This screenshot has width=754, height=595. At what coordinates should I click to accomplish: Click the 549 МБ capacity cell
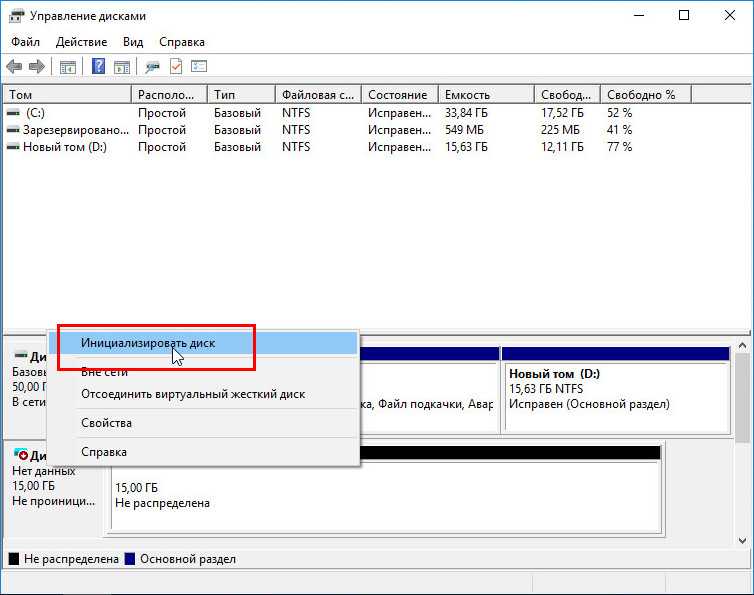pos(464,130)
